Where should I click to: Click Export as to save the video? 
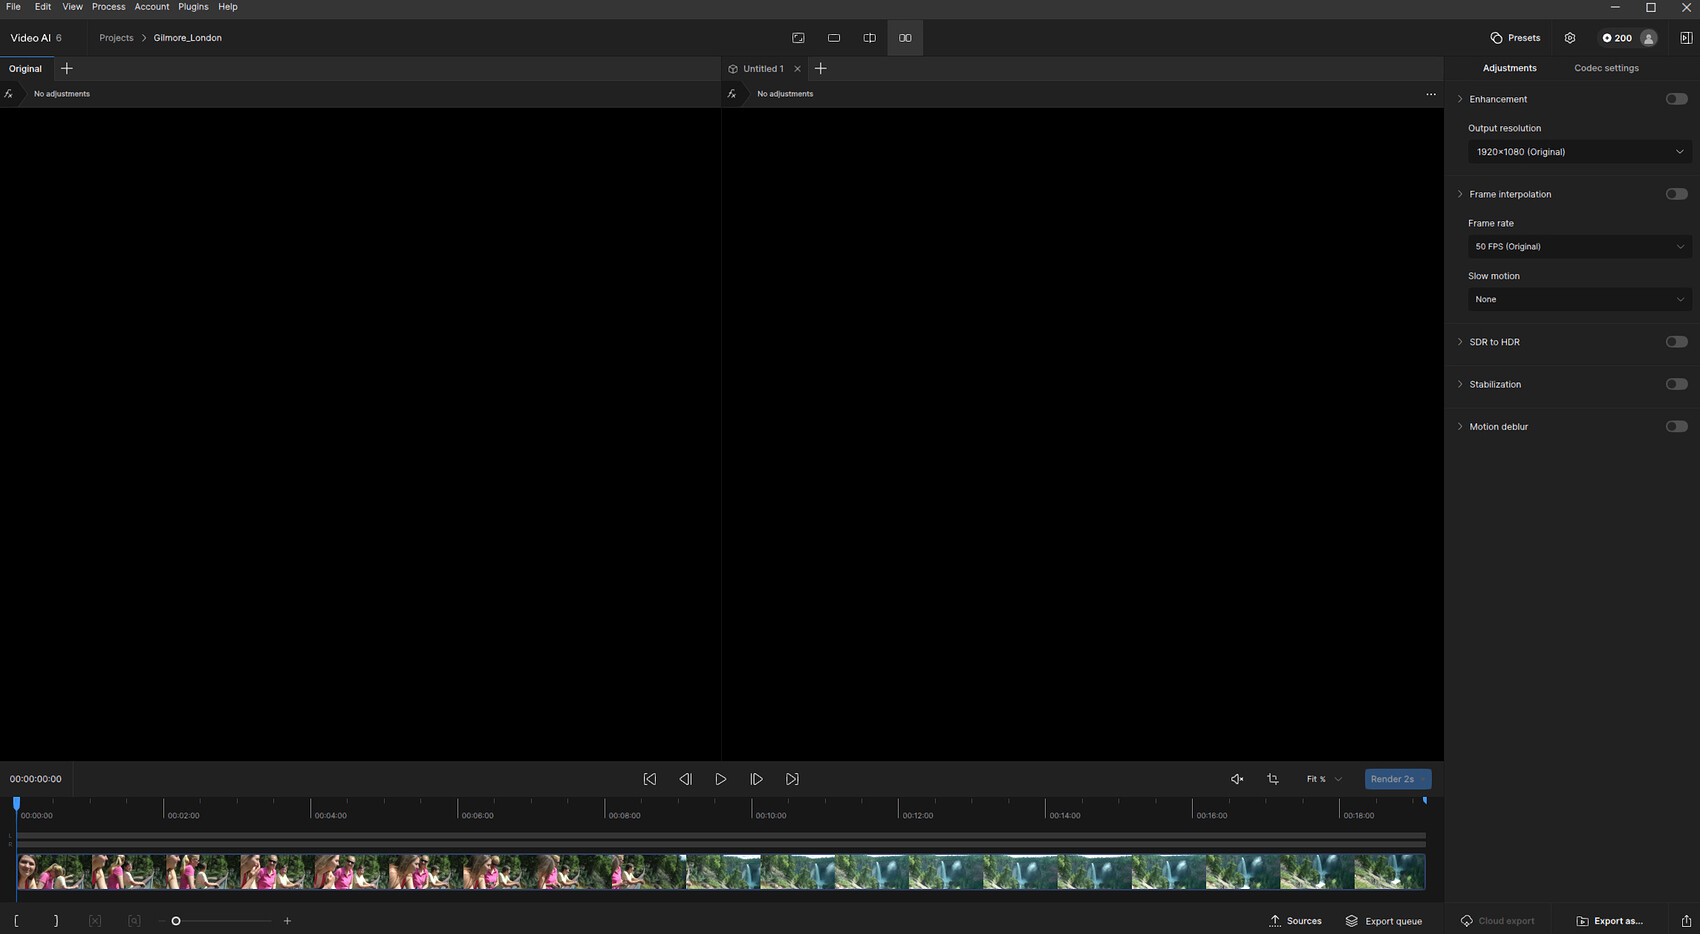click(x=1610, y=920)
